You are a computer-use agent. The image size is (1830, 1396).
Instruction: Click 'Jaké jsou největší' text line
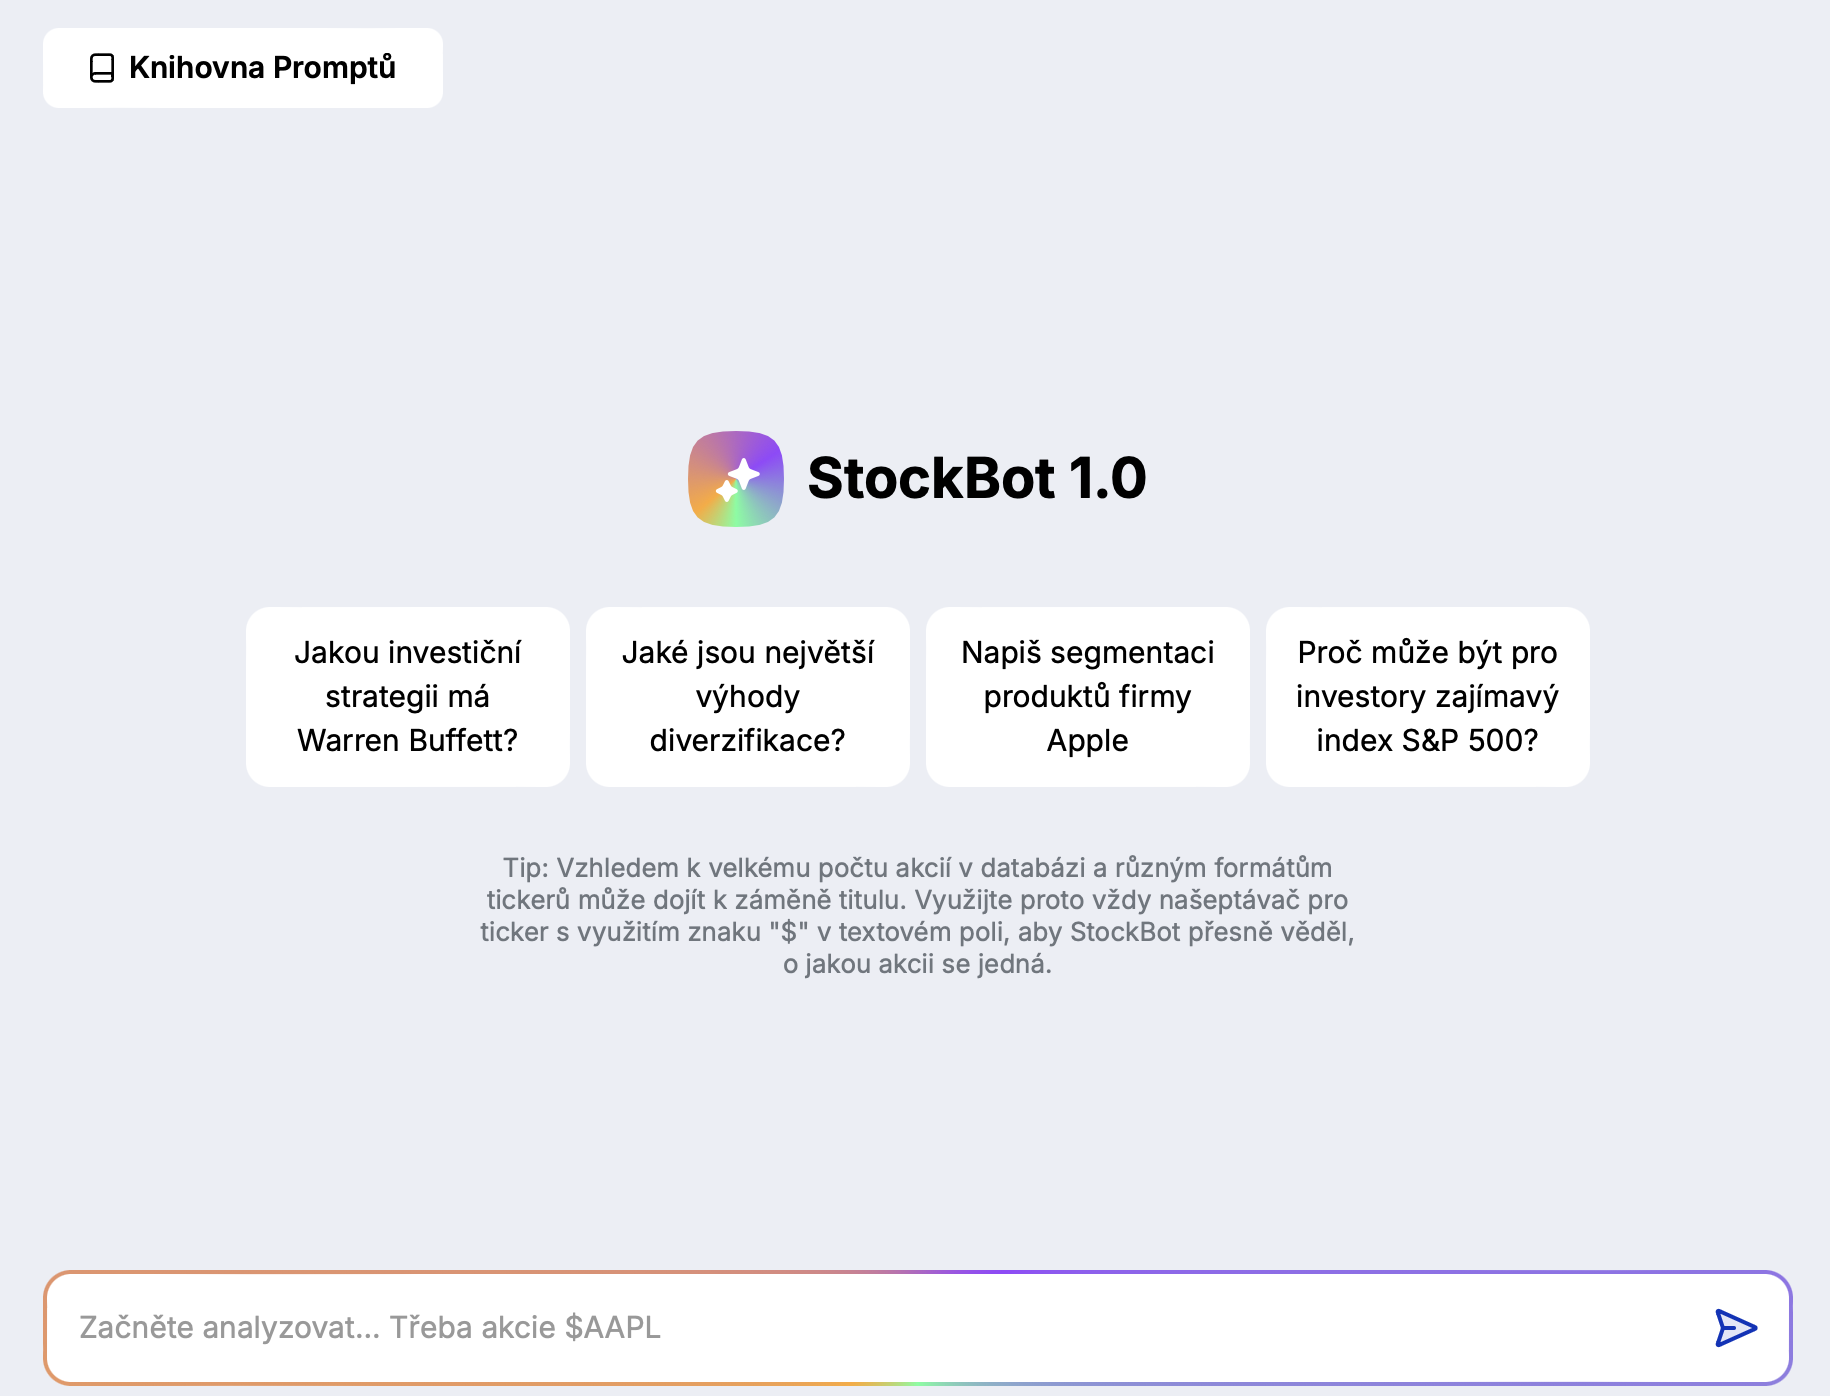pyautogui.click(x=748, y=653)
